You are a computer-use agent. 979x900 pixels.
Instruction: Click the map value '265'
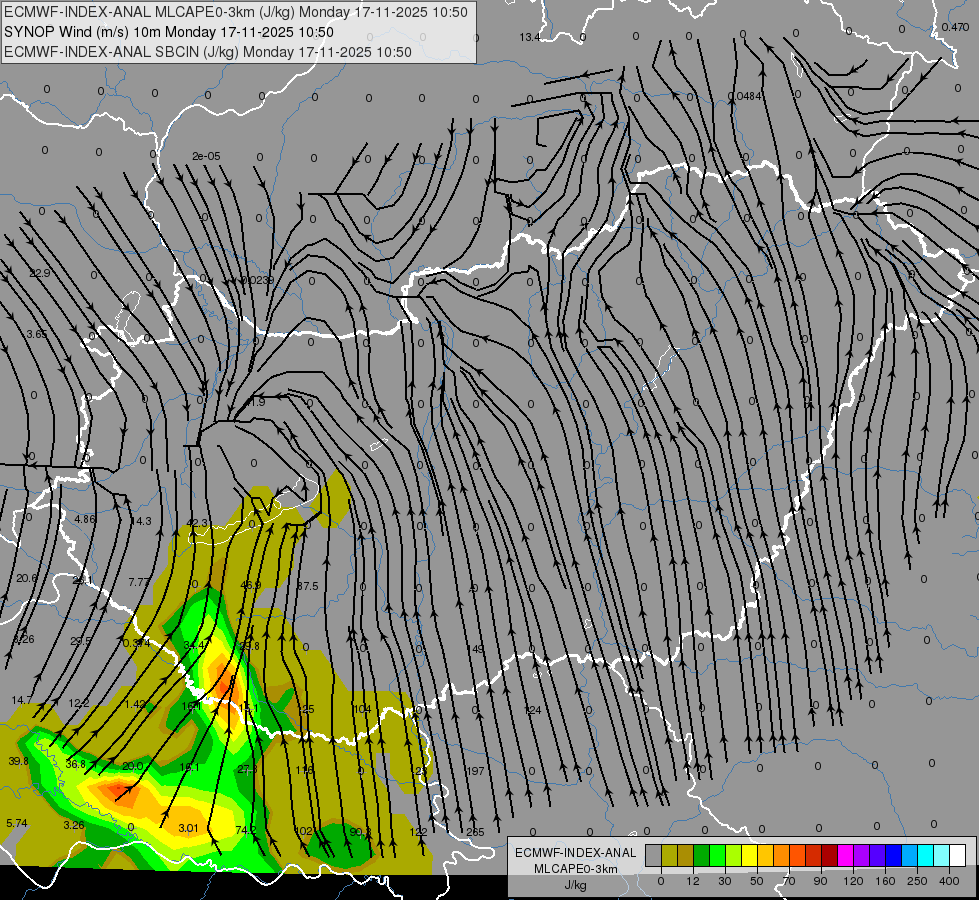point(475,832)
